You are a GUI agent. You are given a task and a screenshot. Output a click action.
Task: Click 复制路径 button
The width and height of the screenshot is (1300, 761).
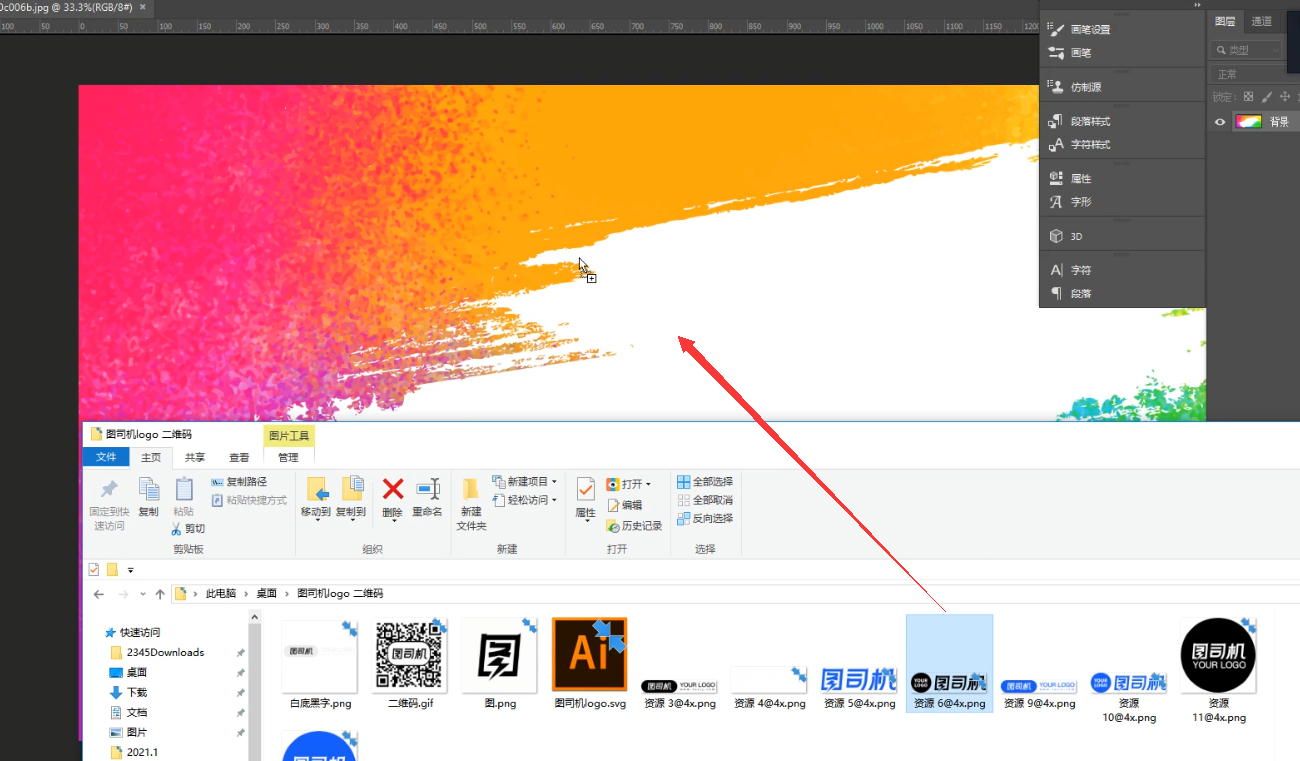239,482
